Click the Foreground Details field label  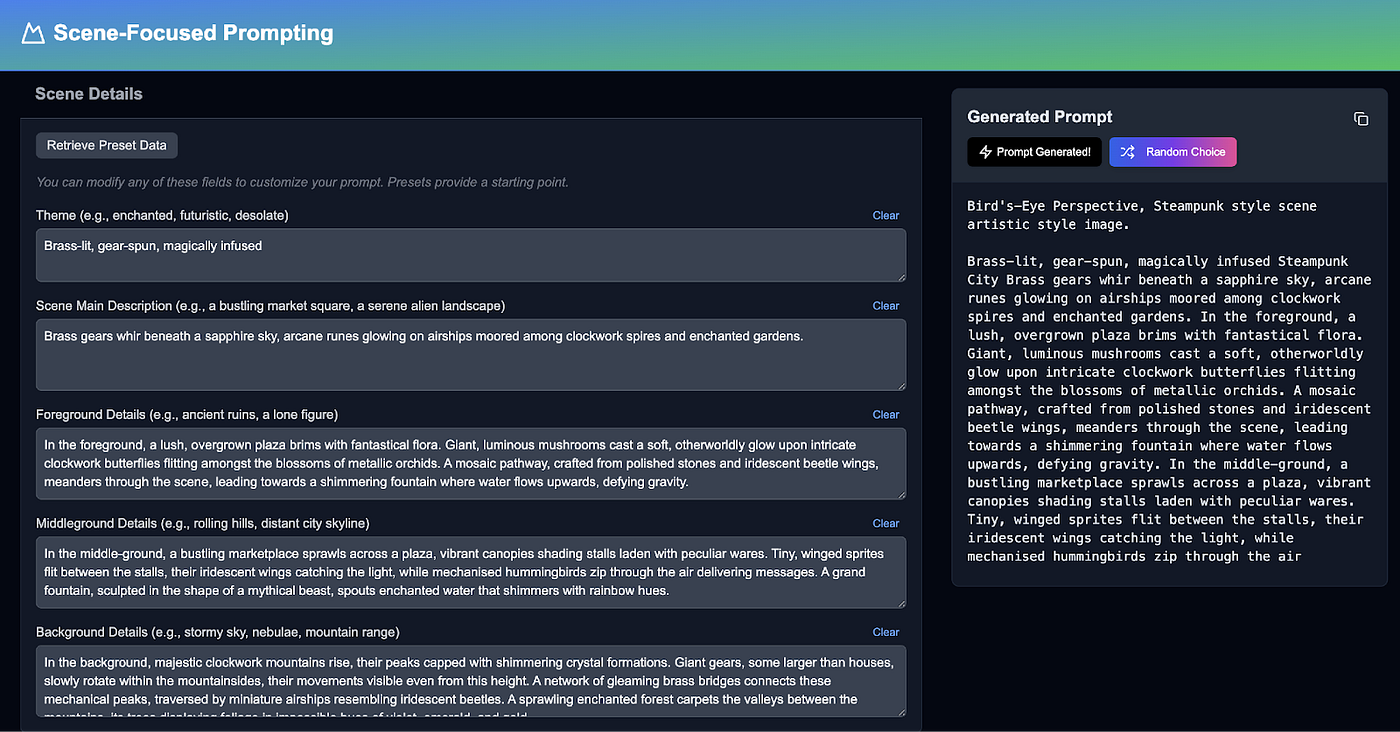187,414
